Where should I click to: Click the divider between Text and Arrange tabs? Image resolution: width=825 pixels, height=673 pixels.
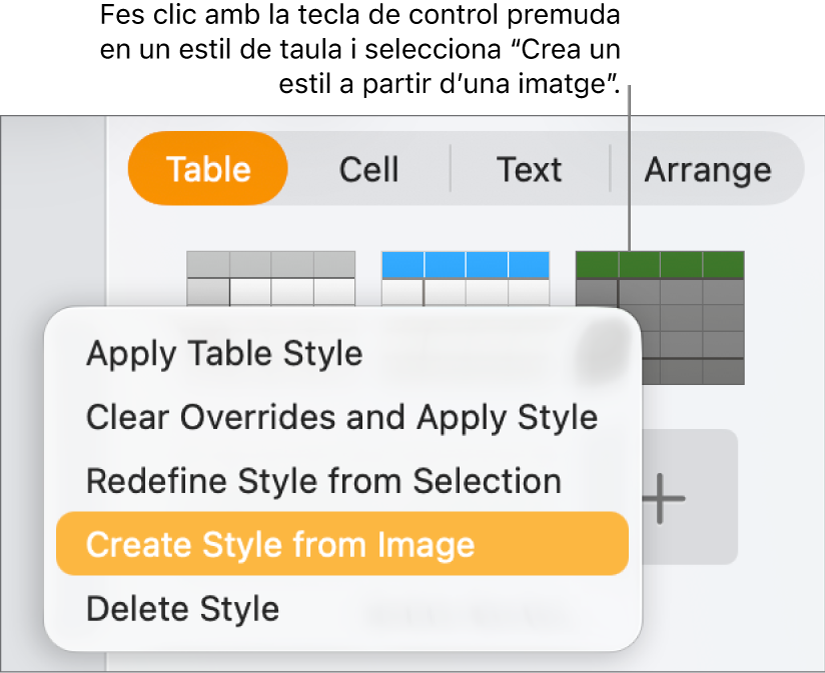[610, 169]
